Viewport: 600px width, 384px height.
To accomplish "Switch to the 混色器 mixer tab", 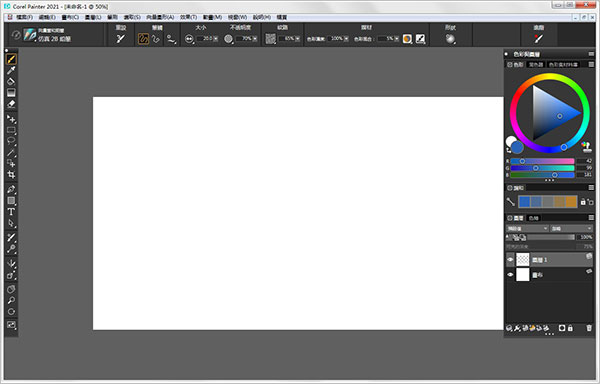I will (x=536, y=65).
